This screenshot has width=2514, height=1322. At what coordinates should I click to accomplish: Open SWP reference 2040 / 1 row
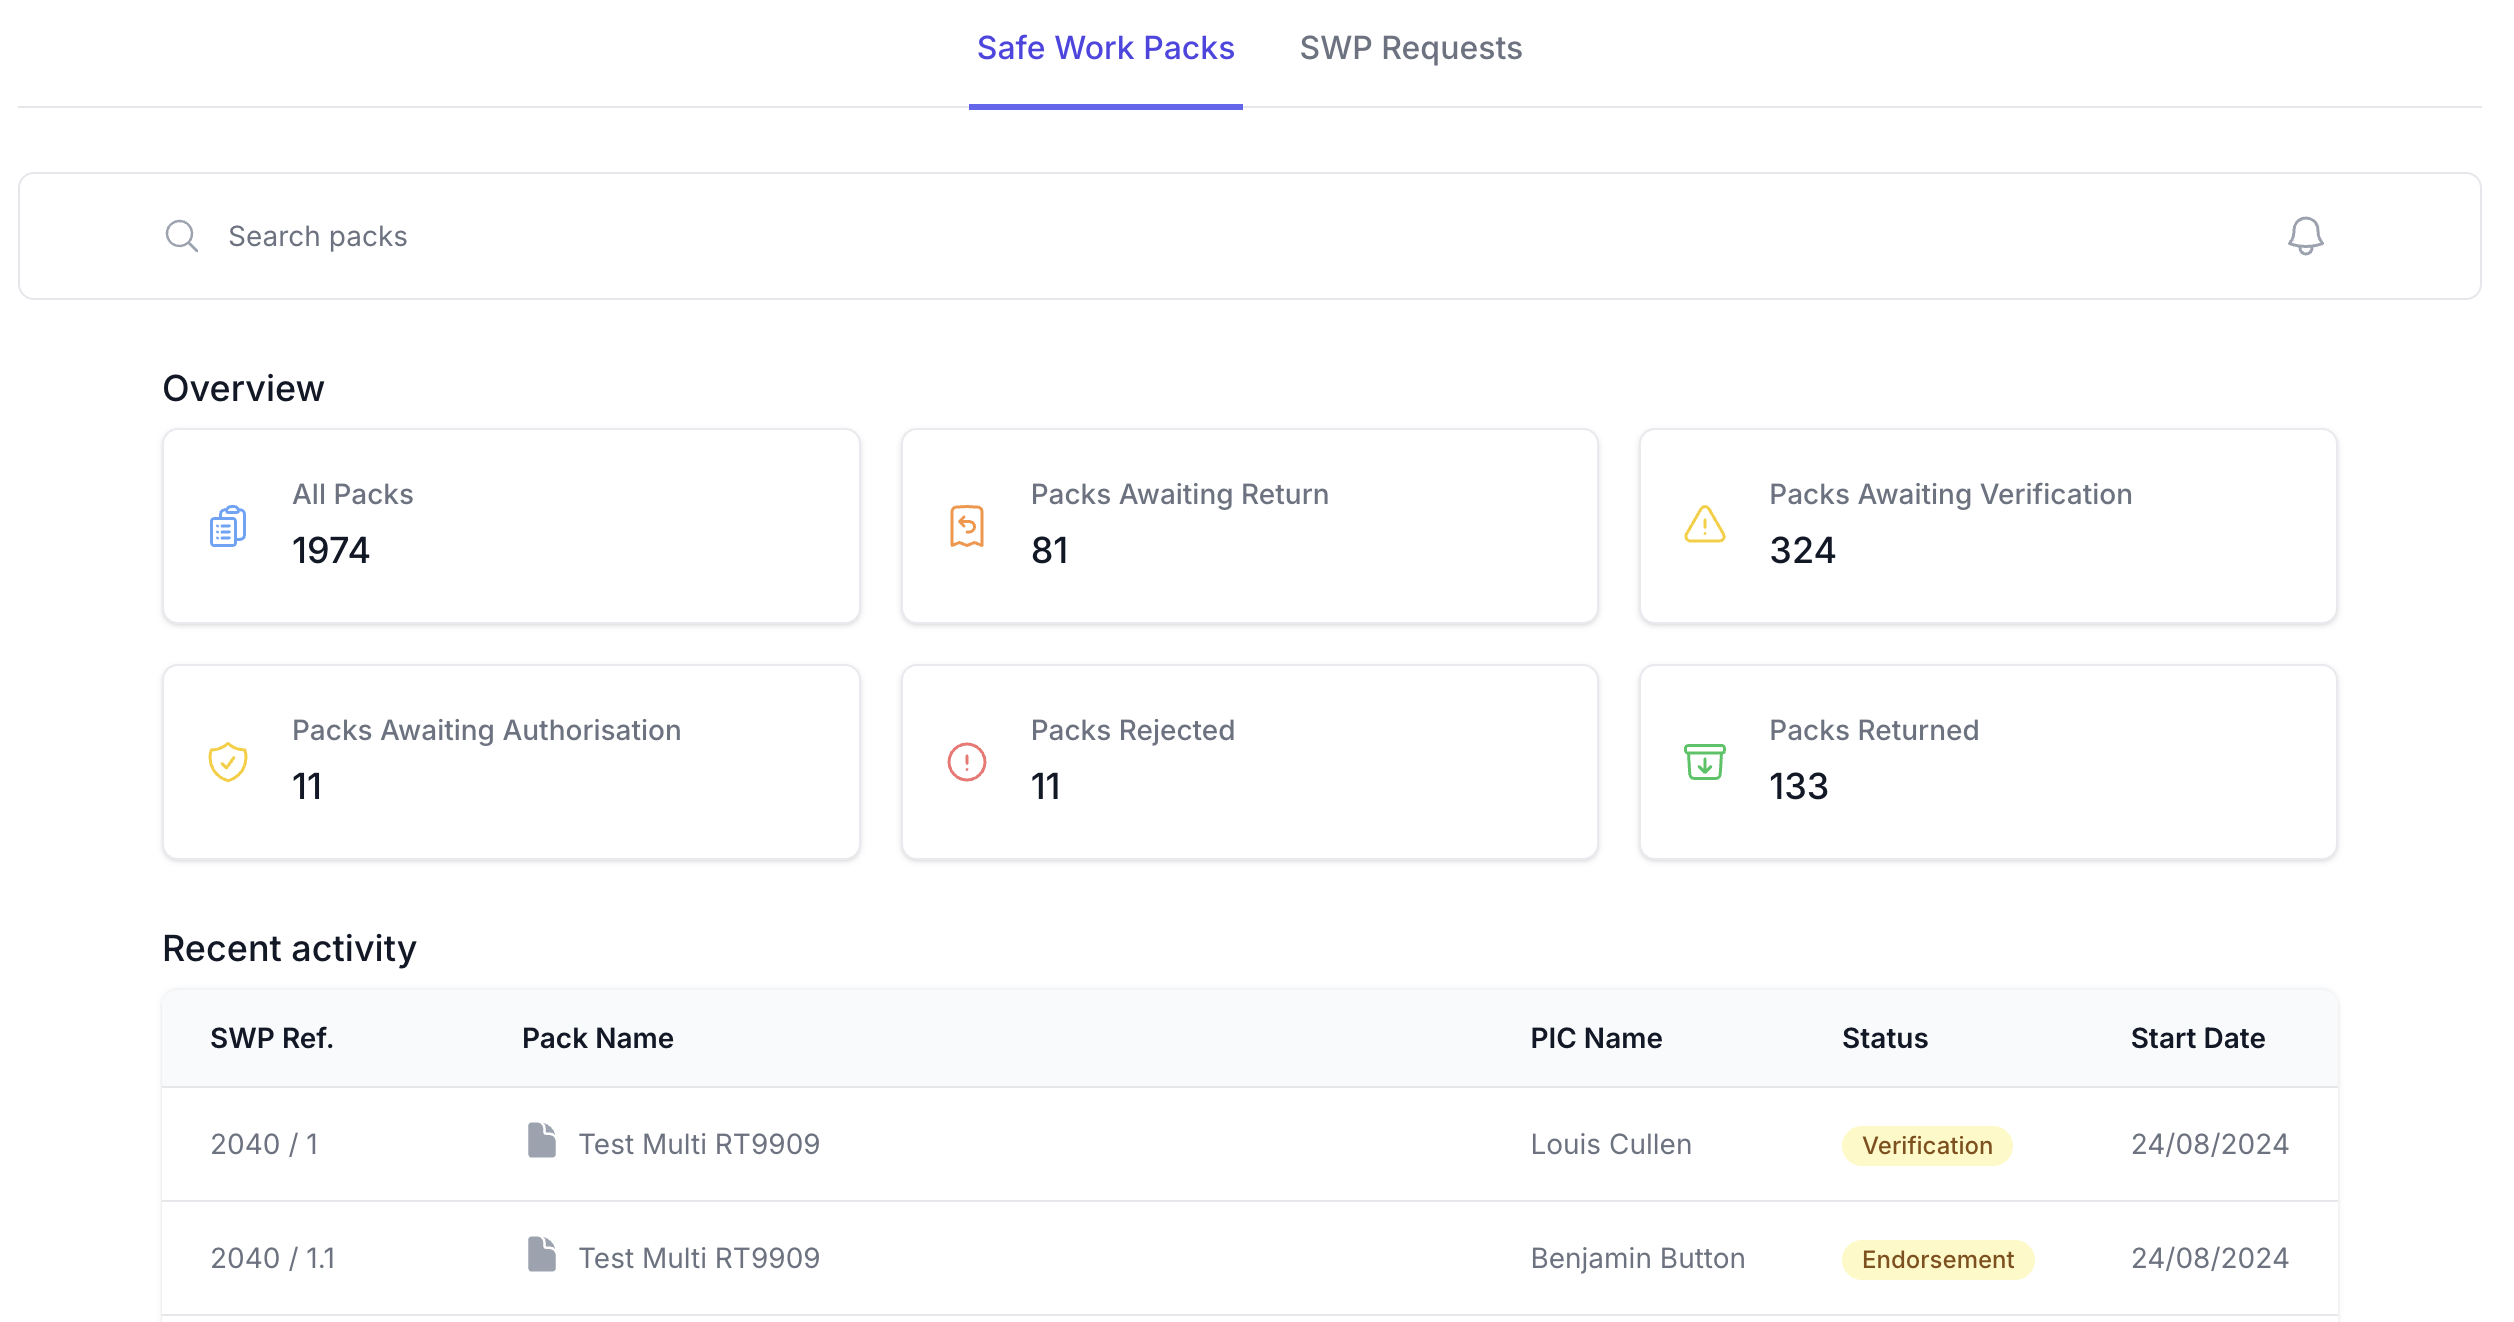tap(264, 1144)
